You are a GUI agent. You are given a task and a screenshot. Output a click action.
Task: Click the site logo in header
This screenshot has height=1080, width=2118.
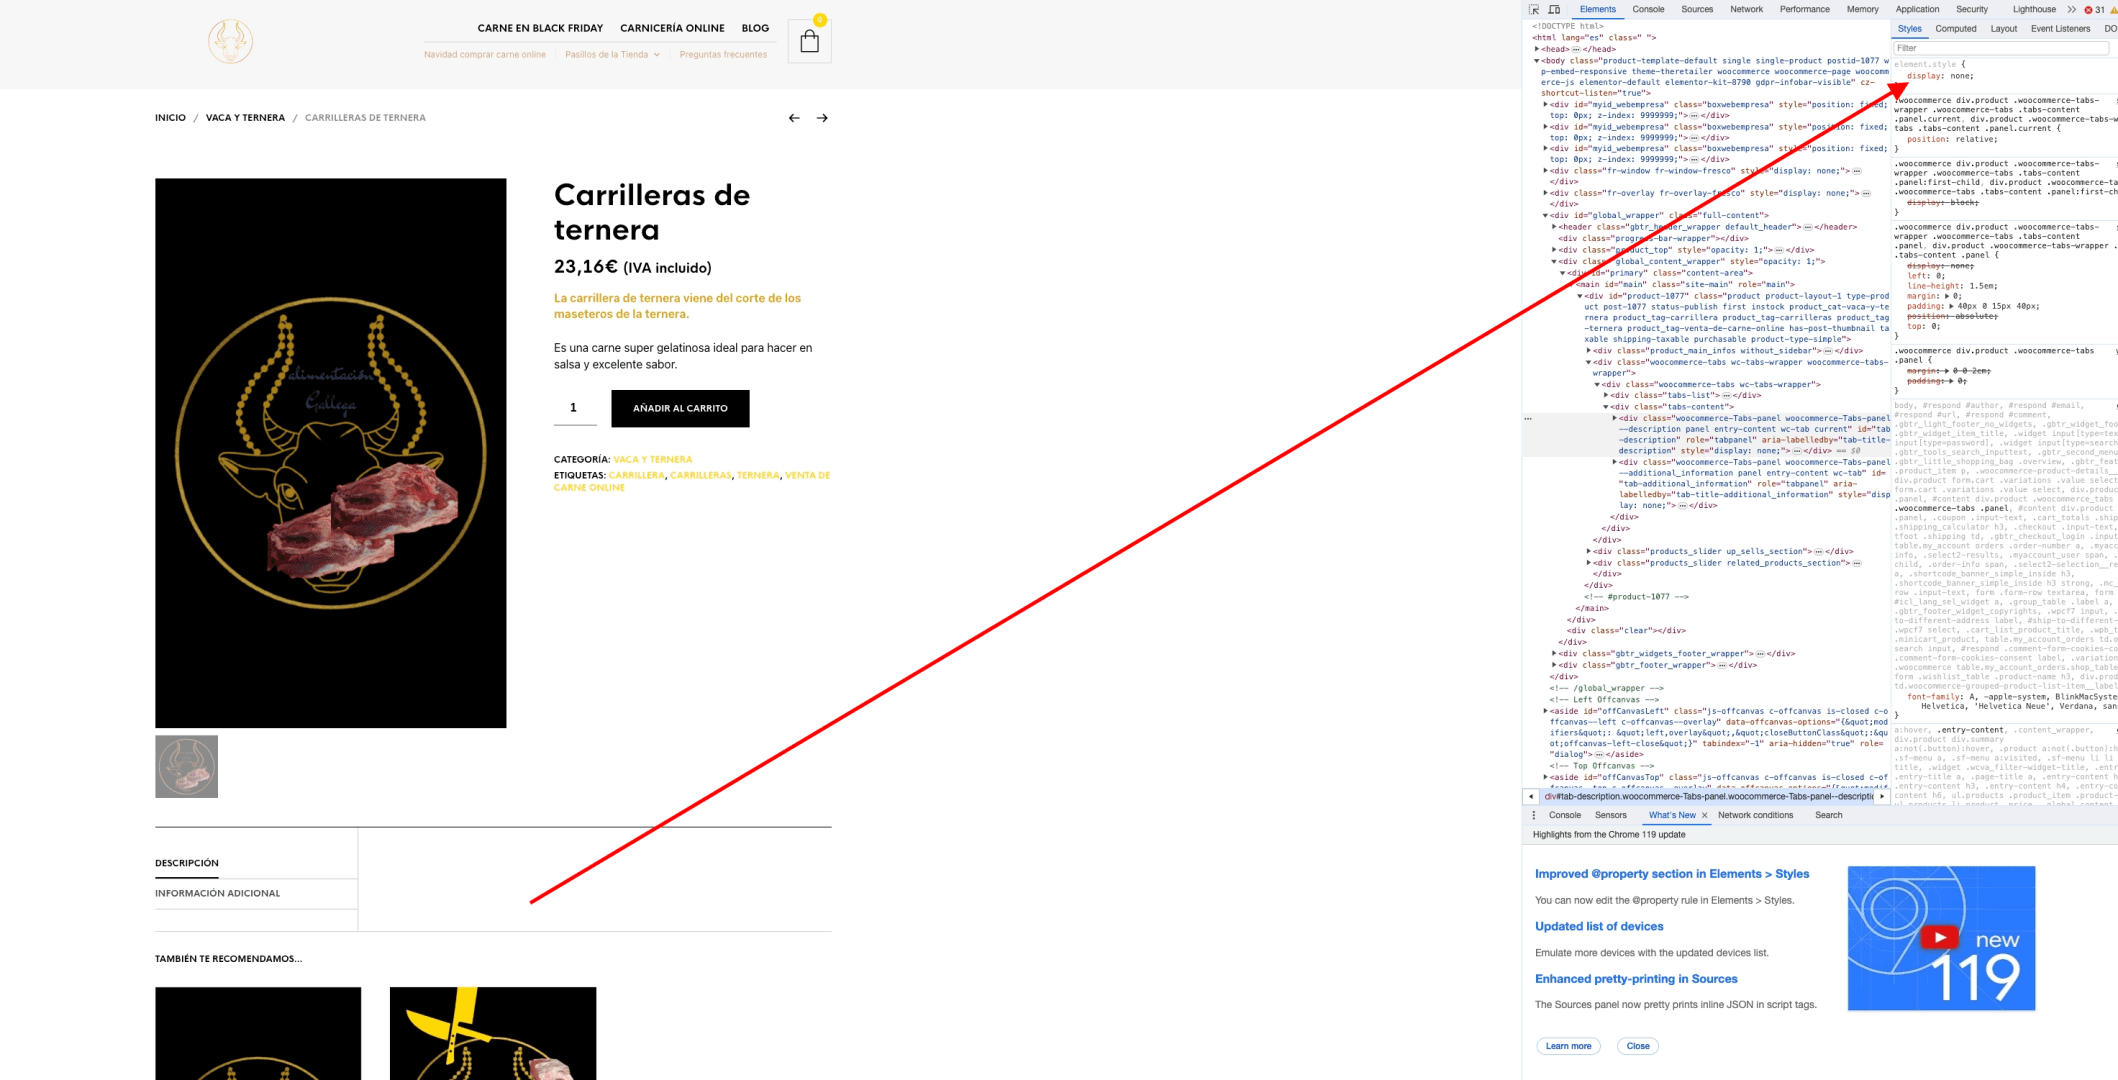click(x=230, y=41)
